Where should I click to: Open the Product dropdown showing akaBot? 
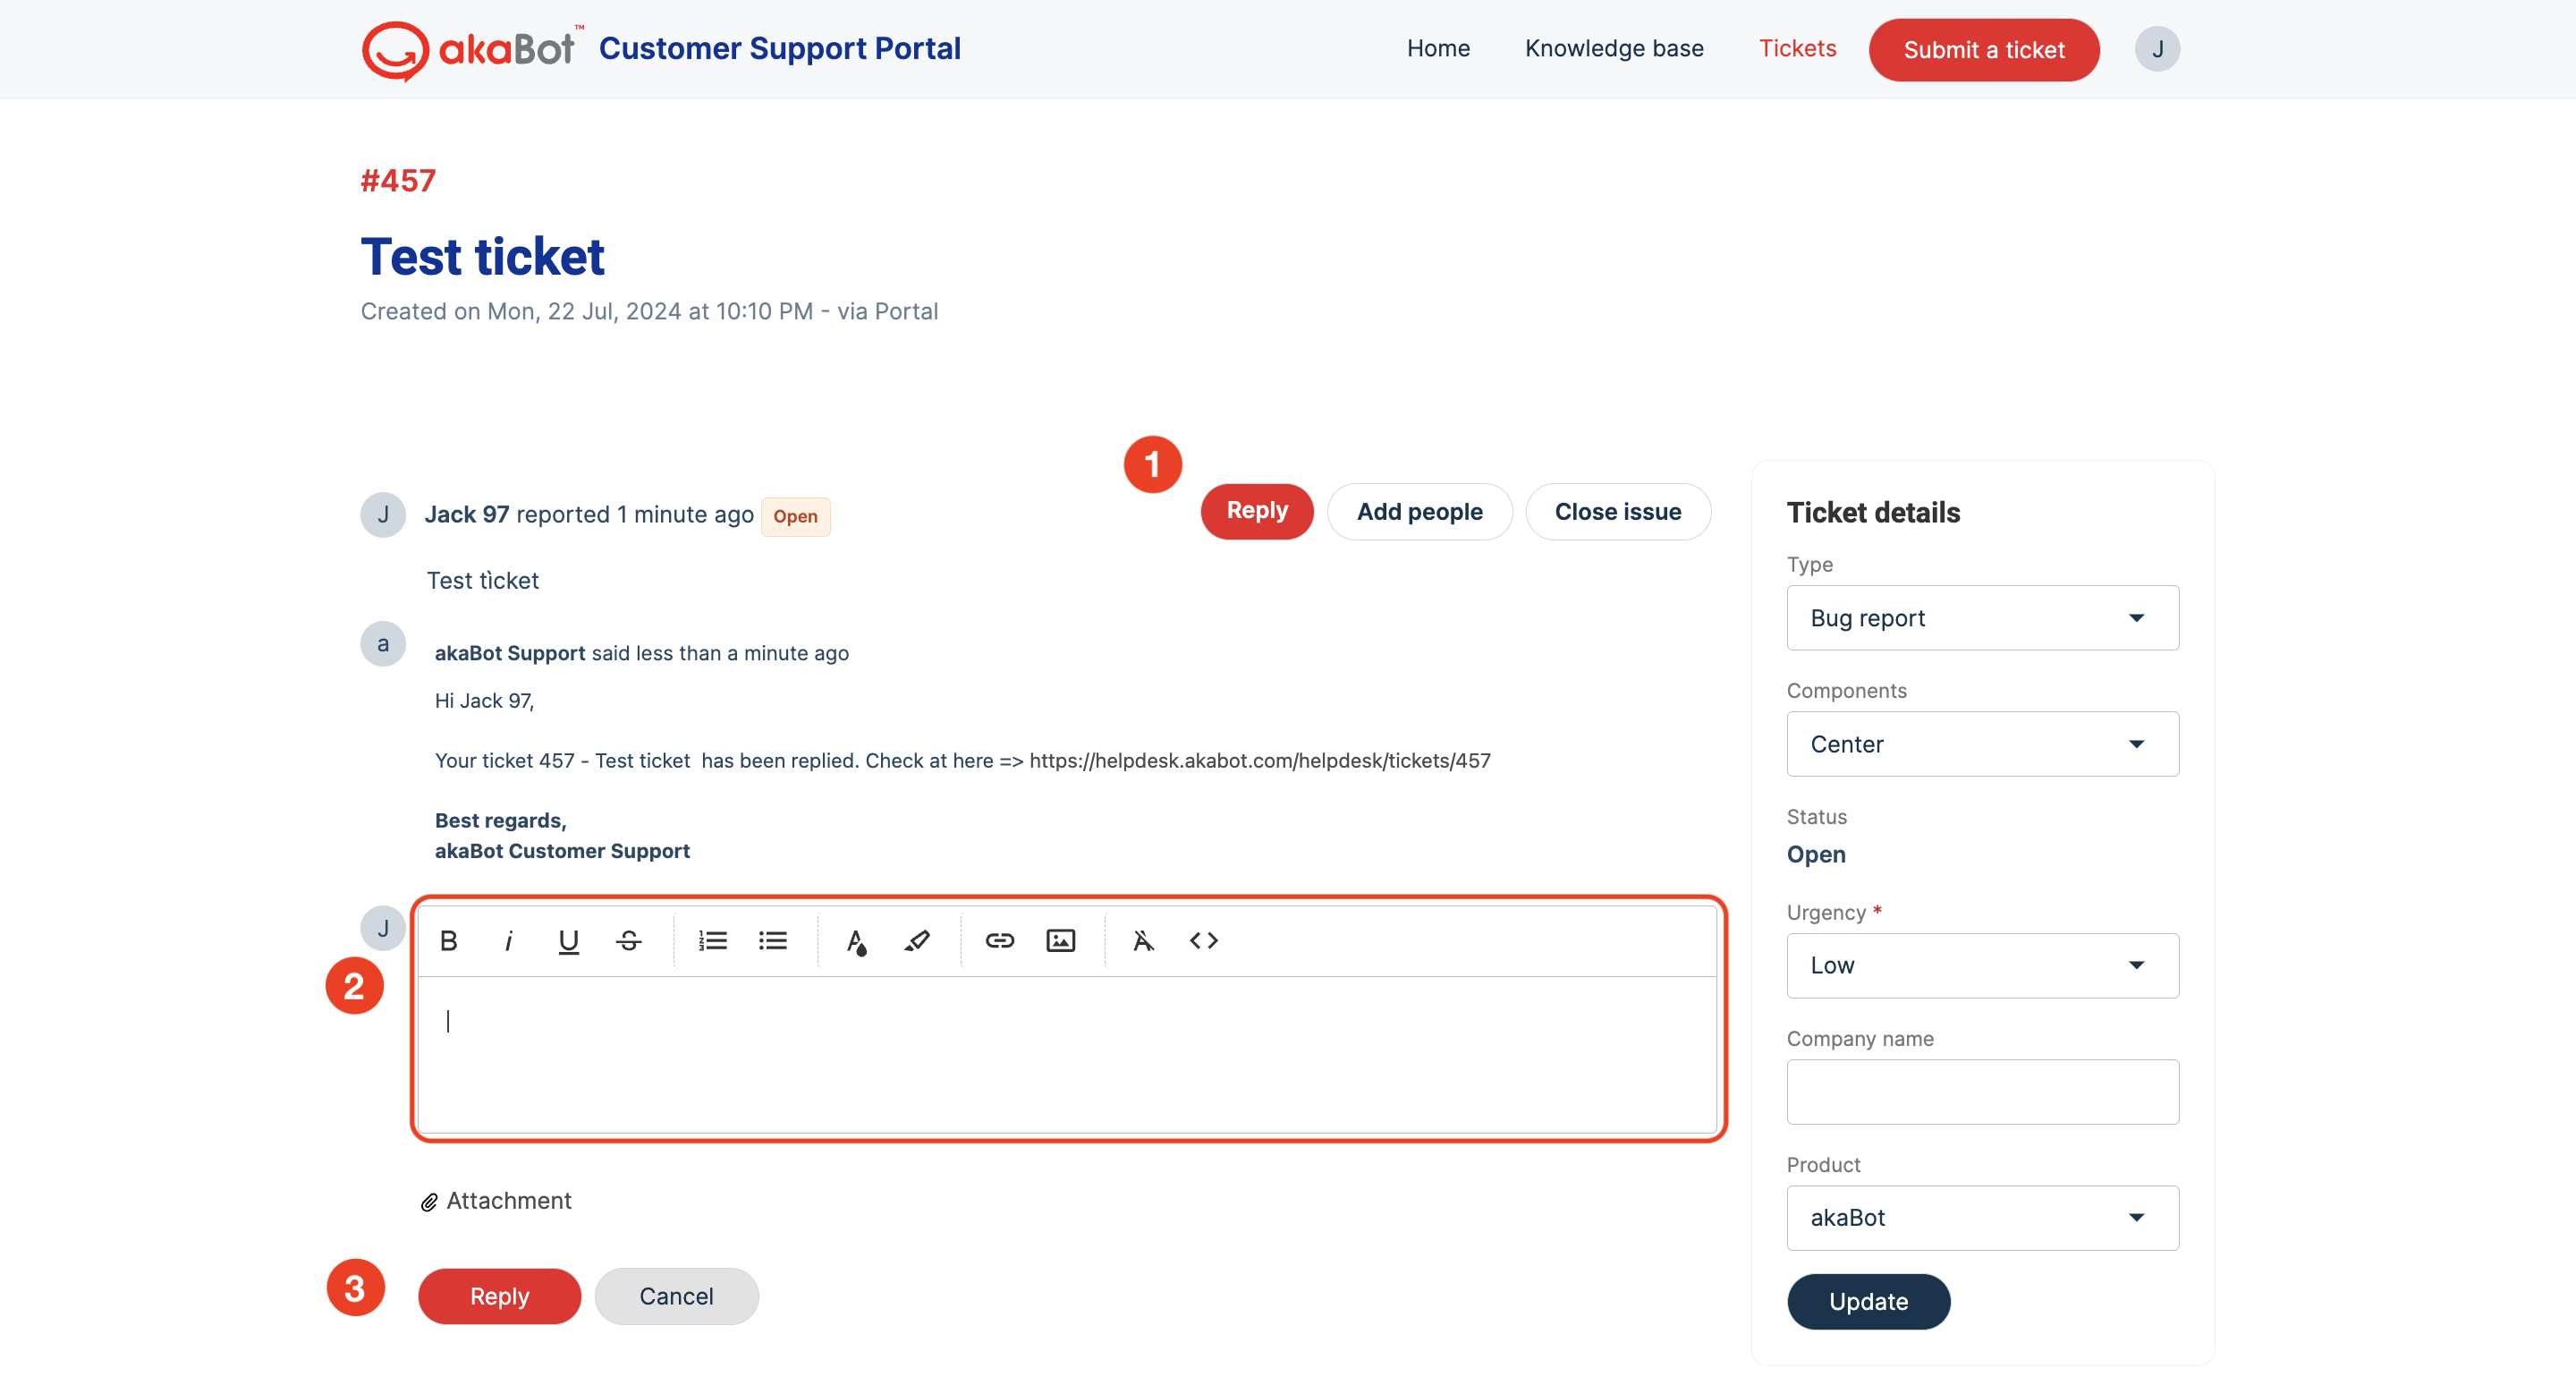click(1982, 1217)
